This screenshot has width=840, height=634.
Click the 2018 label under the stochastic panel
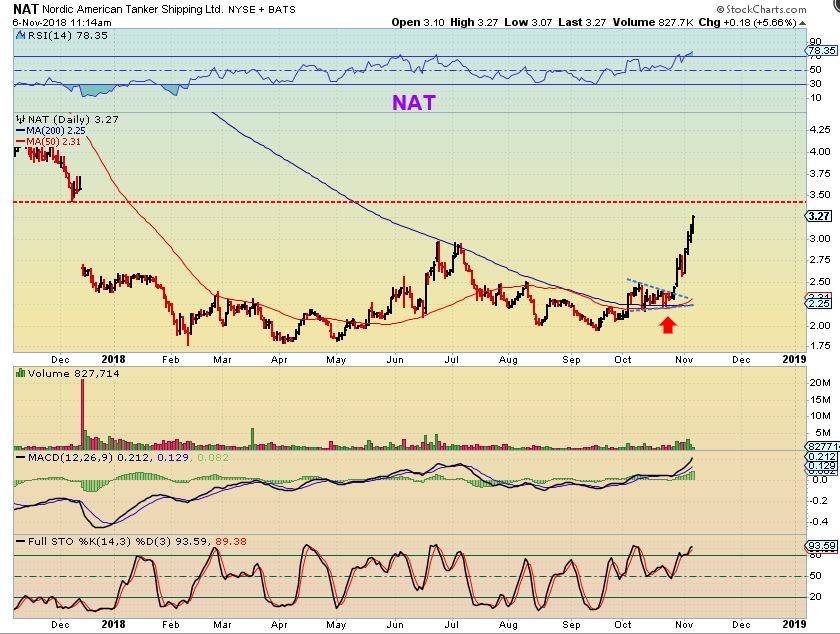[113, 624]
